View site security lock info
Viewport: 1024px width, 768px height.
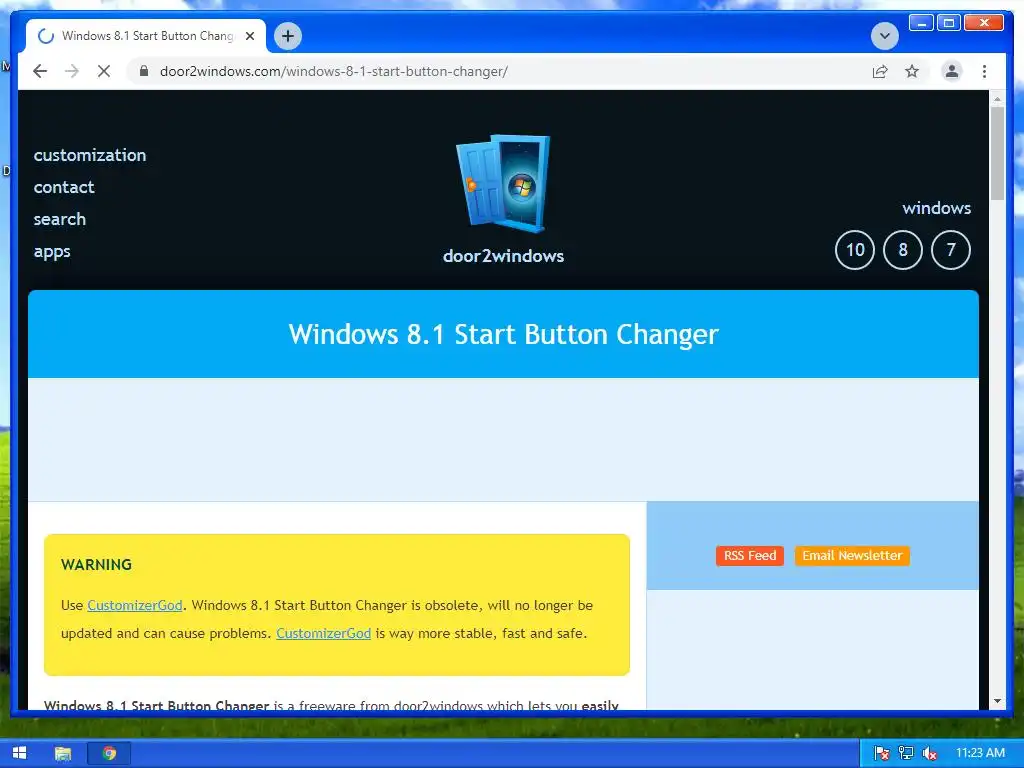[144, 71]
